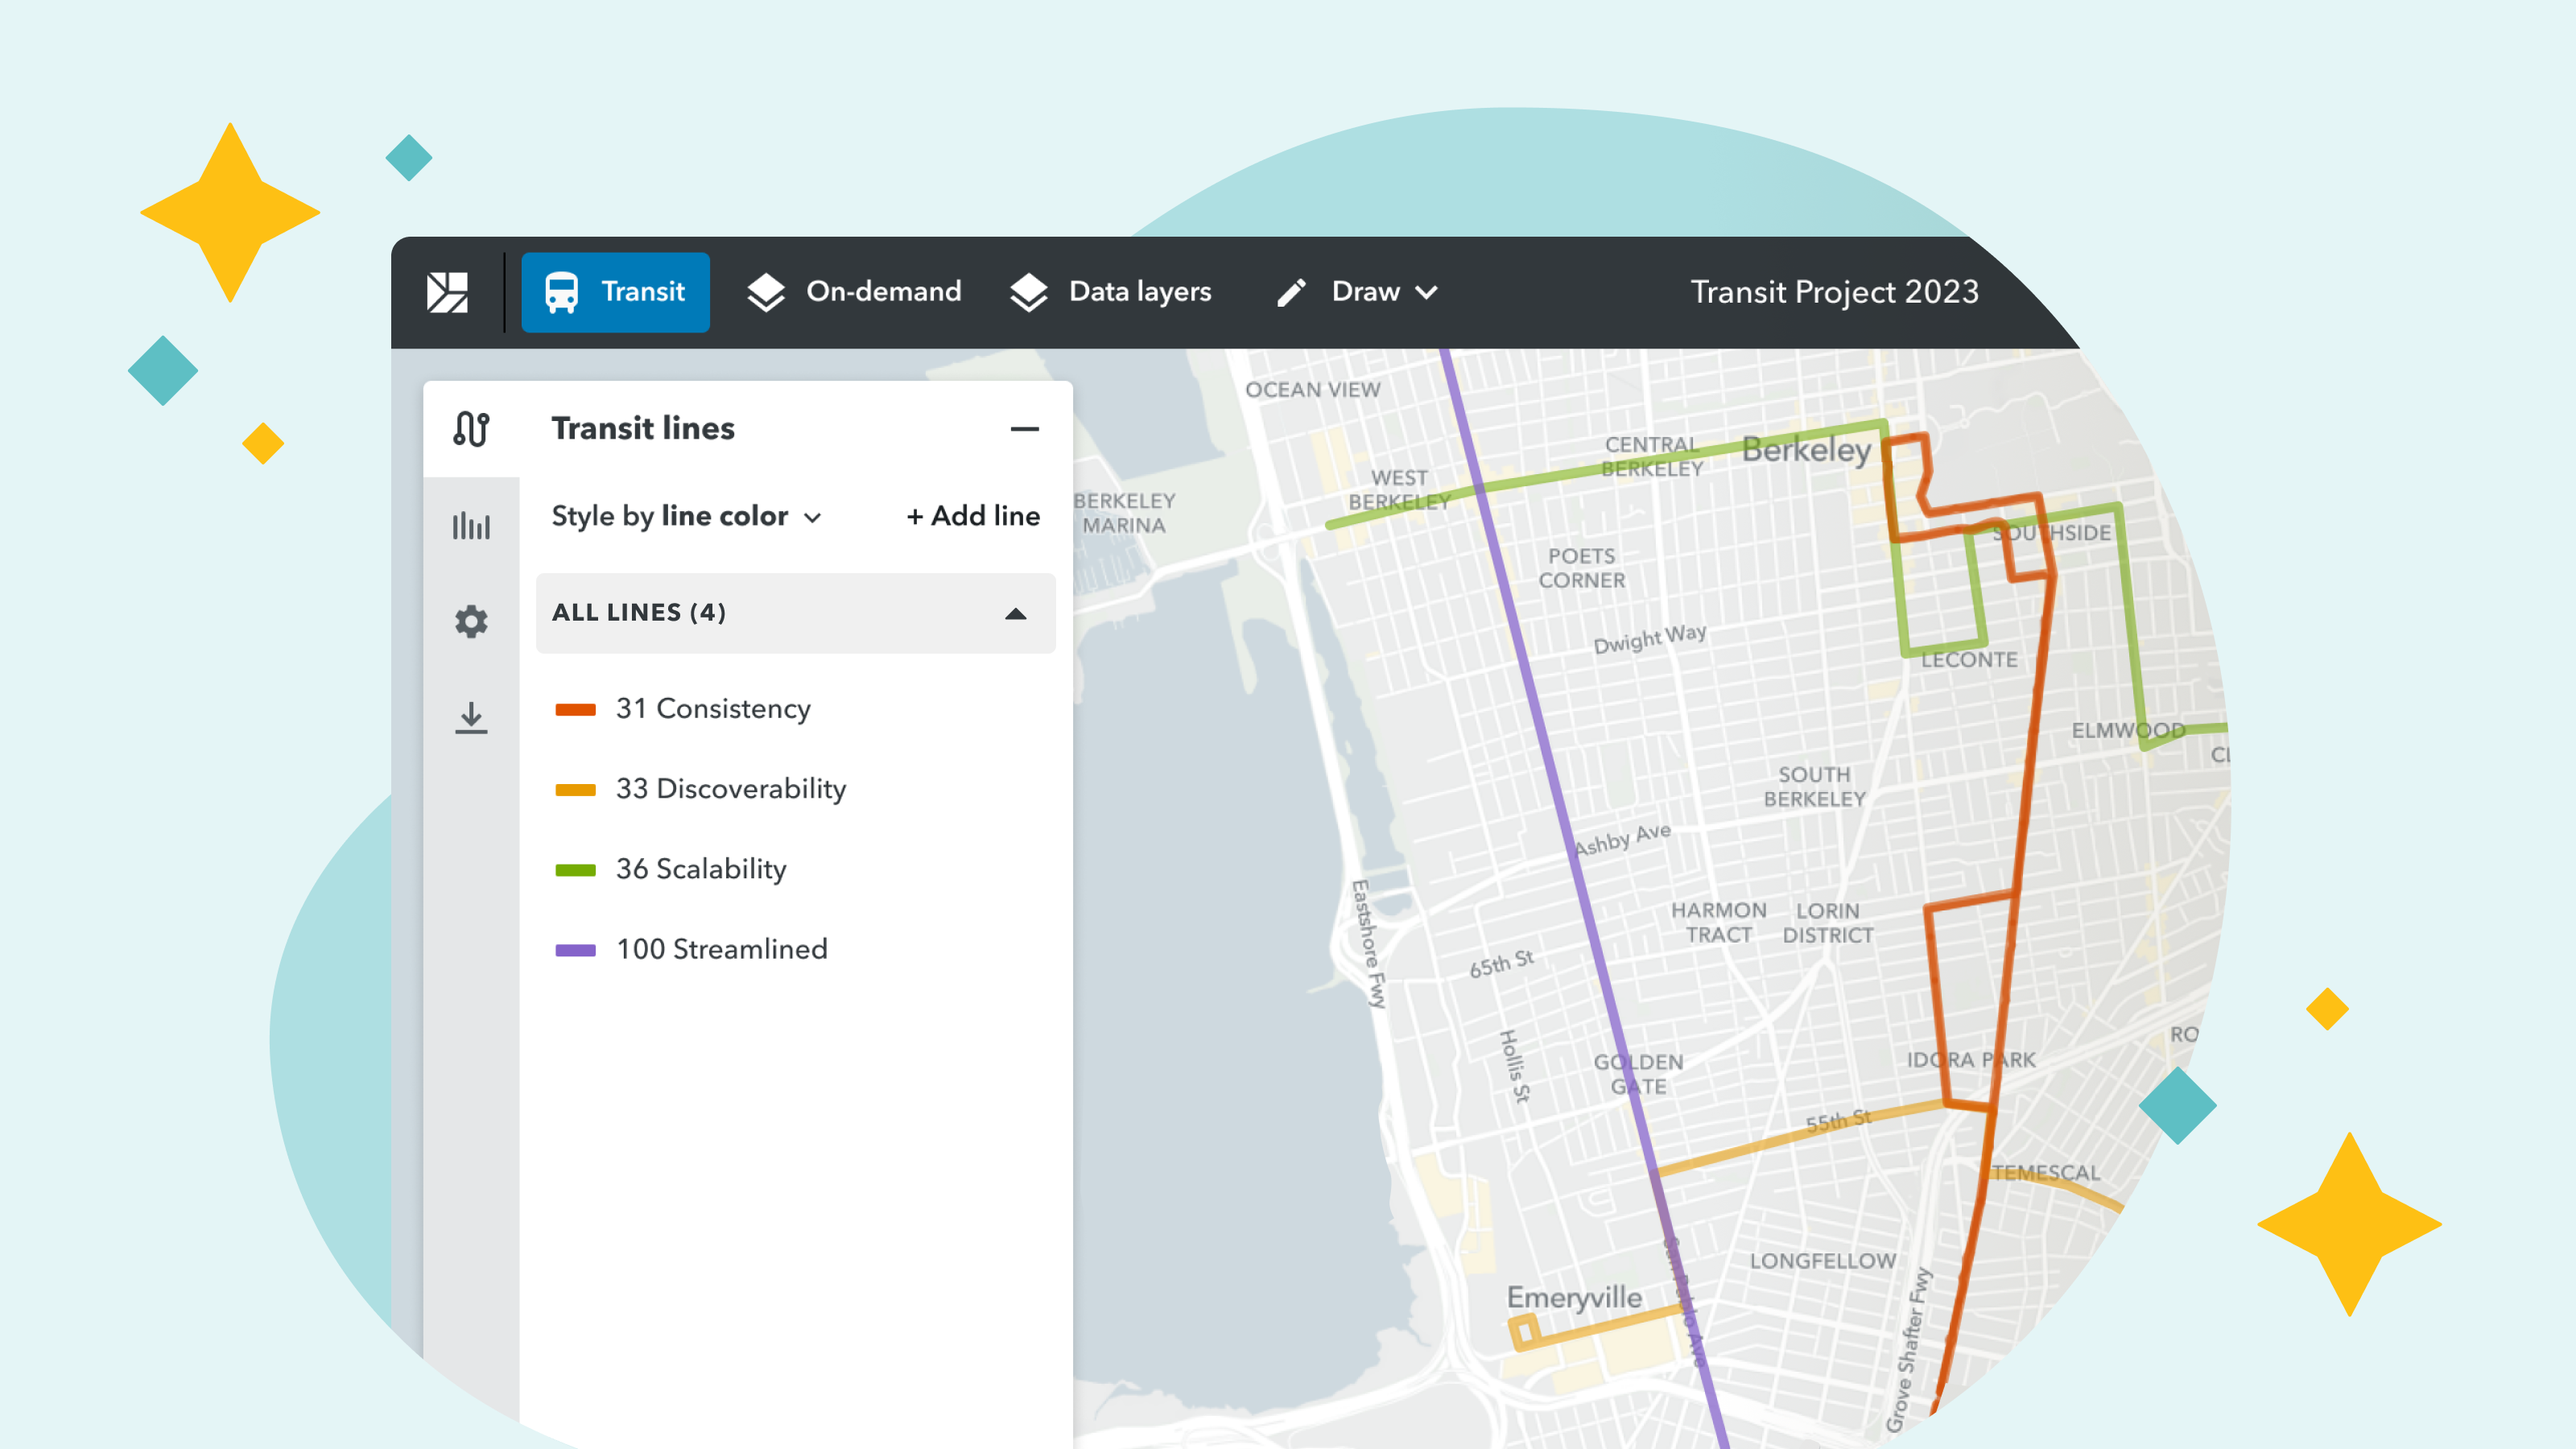Open the settings gear in sidebar
Screen dimensions: 2576x1449
pyautogui.click(x=471, y=621)
